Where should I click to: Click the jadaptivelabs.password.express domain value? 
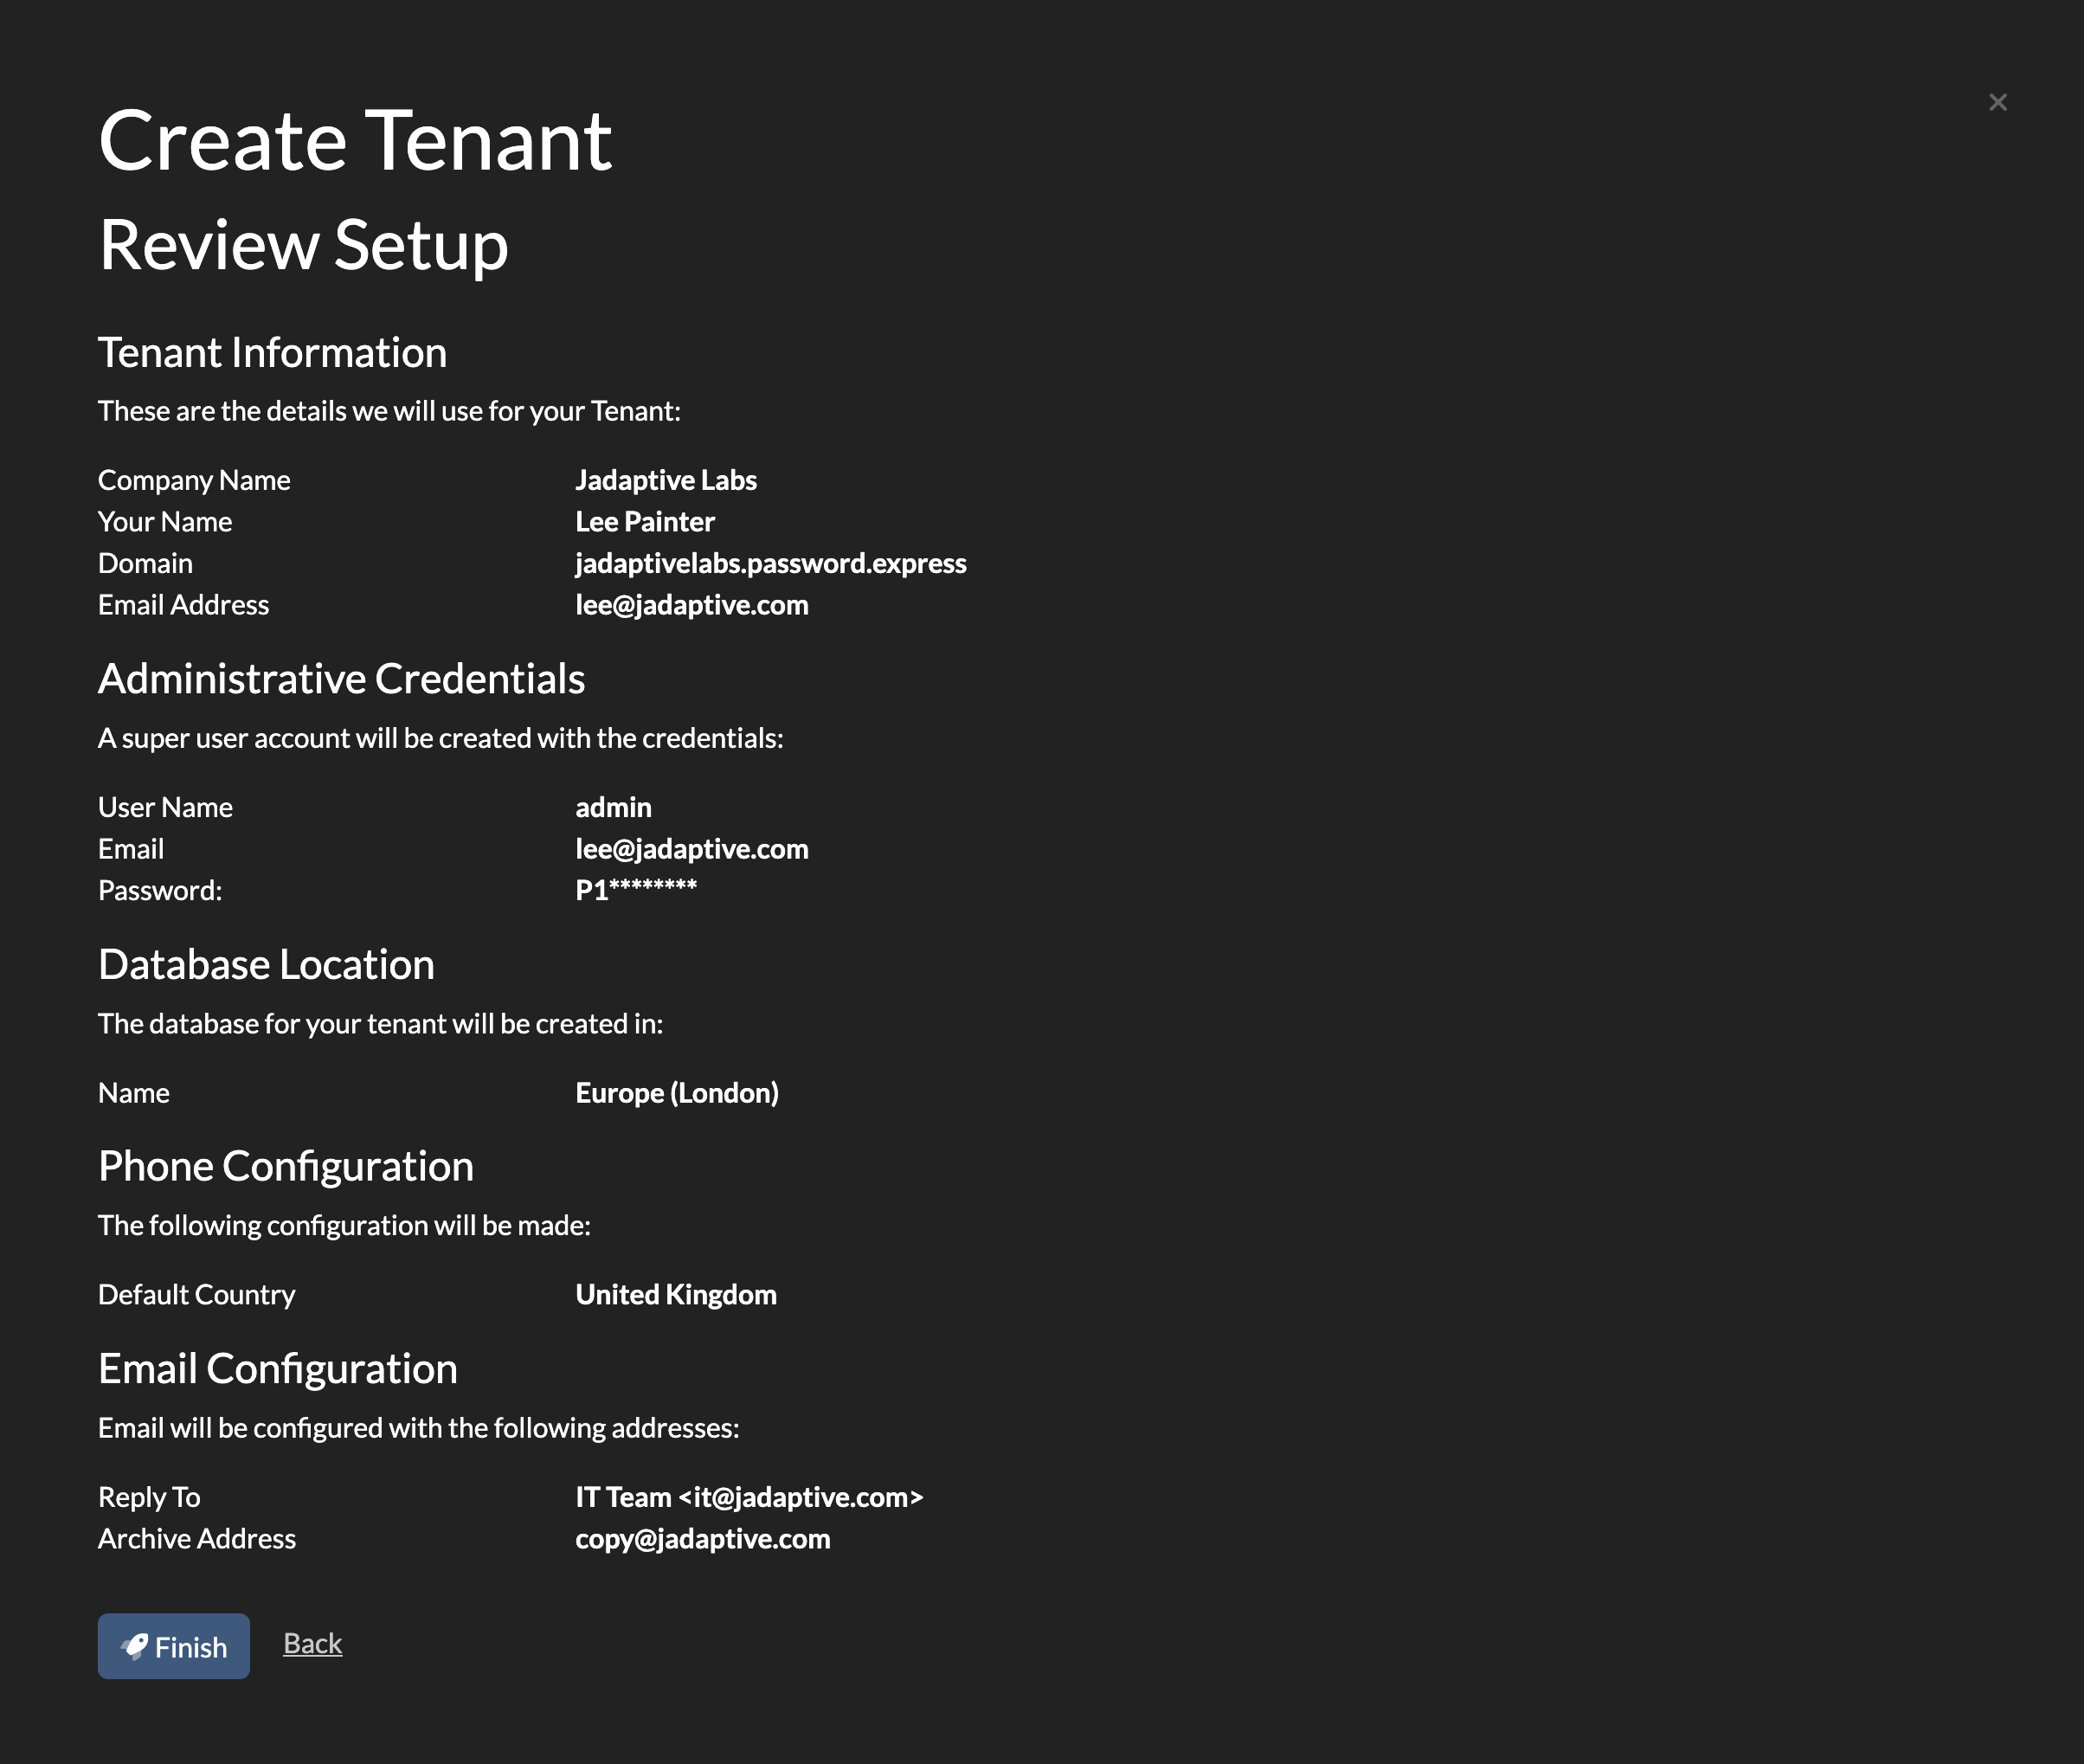(770, 563)
